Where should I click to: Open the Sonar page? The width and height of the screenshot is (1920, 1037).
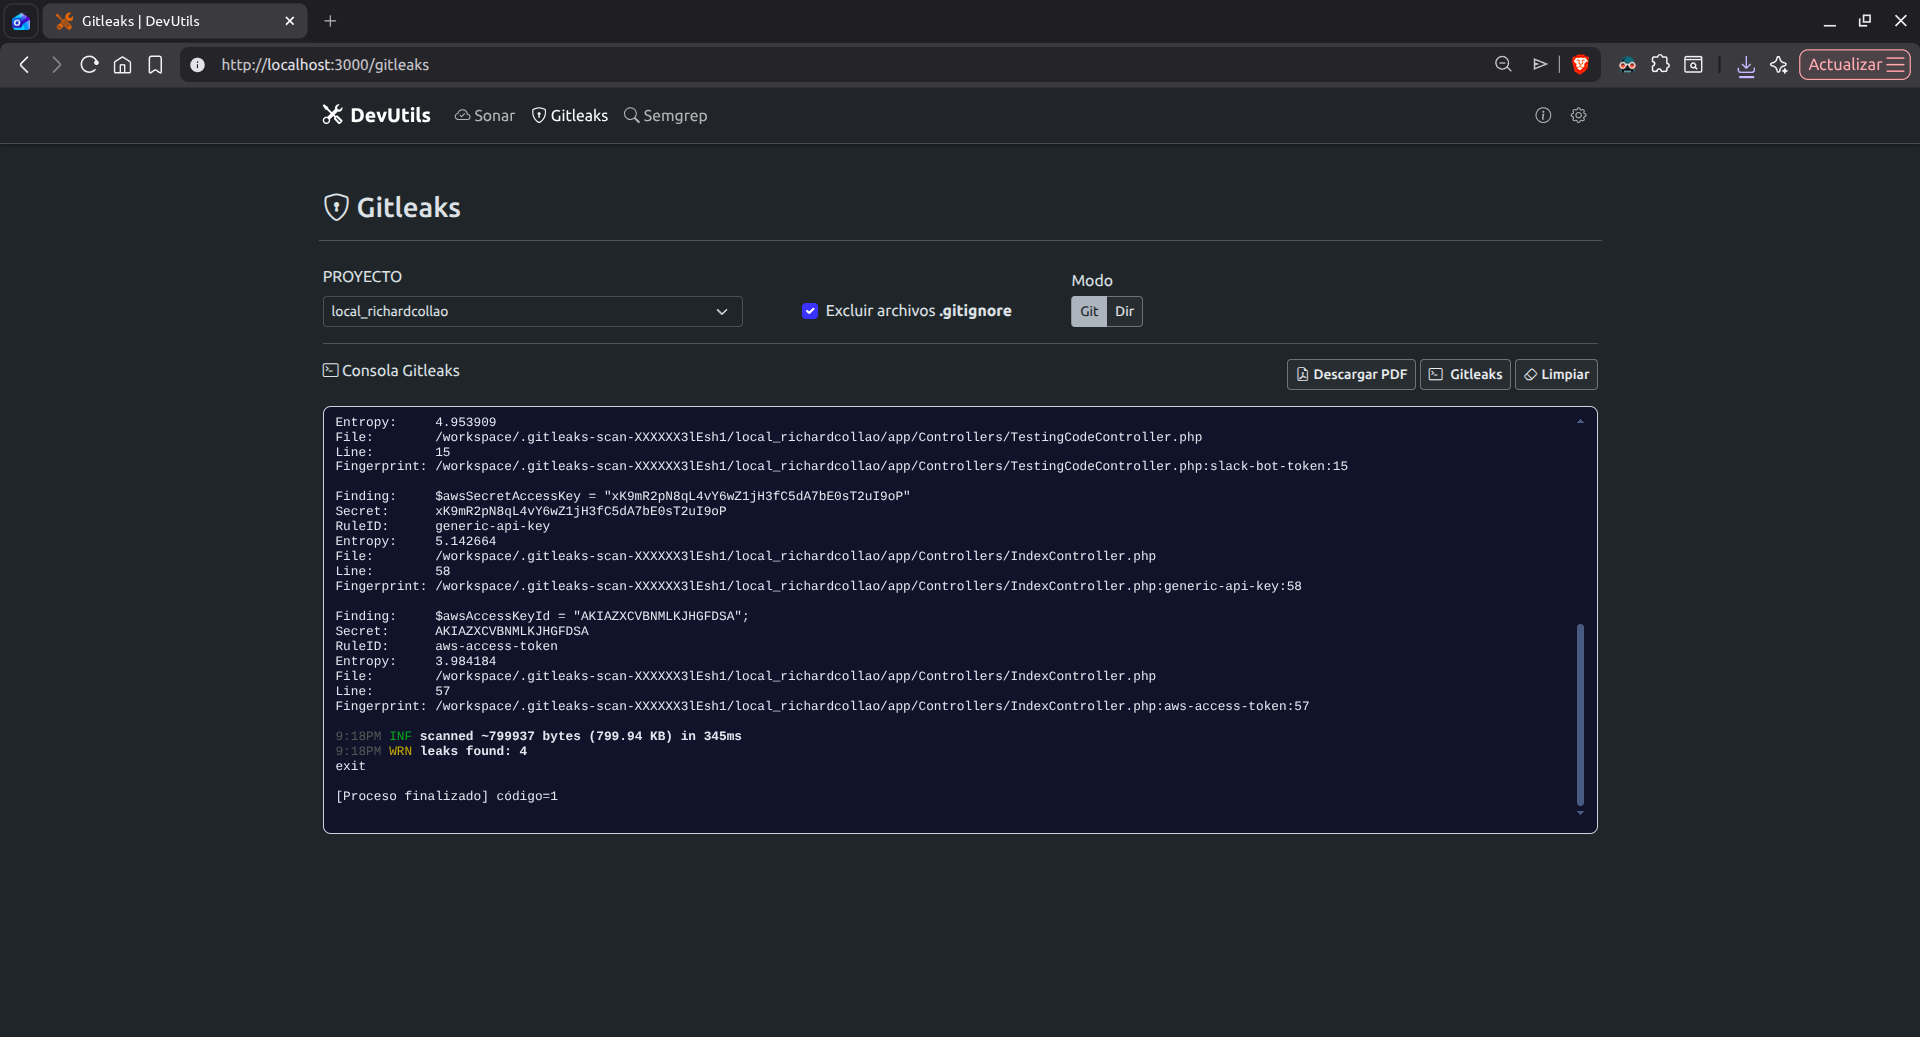485,116
